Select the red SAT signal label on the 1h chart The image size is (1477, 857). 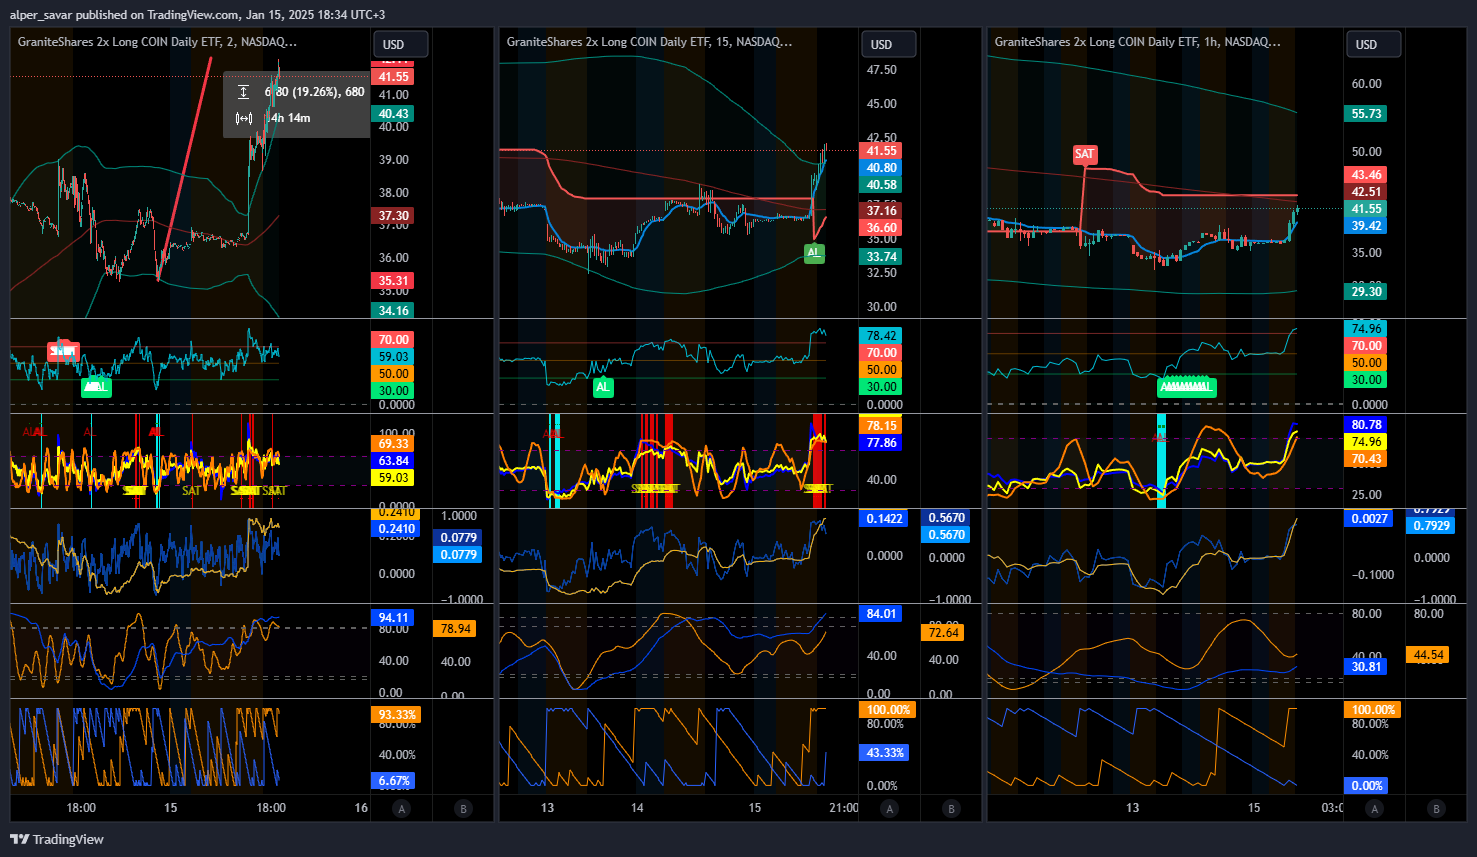pyautogui.click(x=1084, y=154)
